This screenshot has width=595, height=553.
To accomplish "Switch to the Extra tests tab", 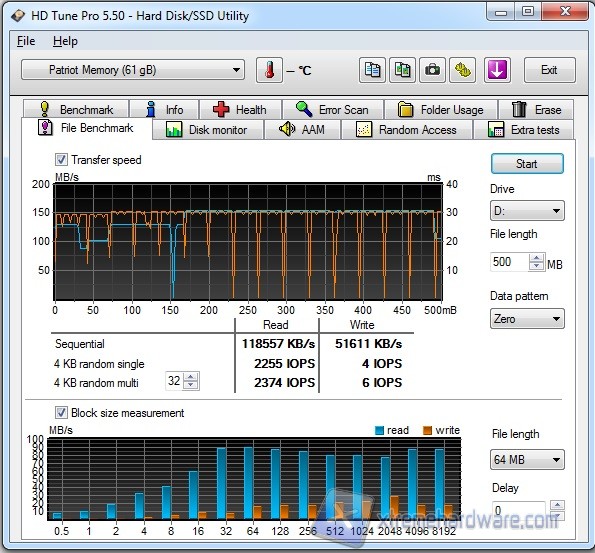I will click(x=524, y=130).
